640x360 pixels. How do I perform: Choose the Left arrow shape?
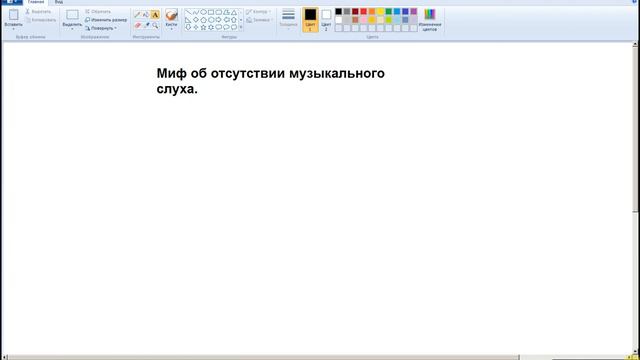(x=226, y=20)
